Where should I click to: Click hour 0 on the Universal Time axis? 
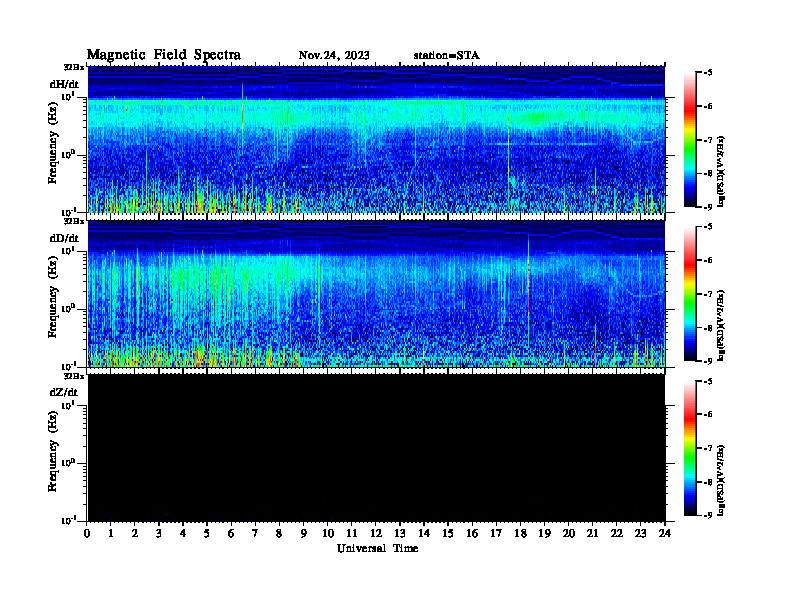87,534
